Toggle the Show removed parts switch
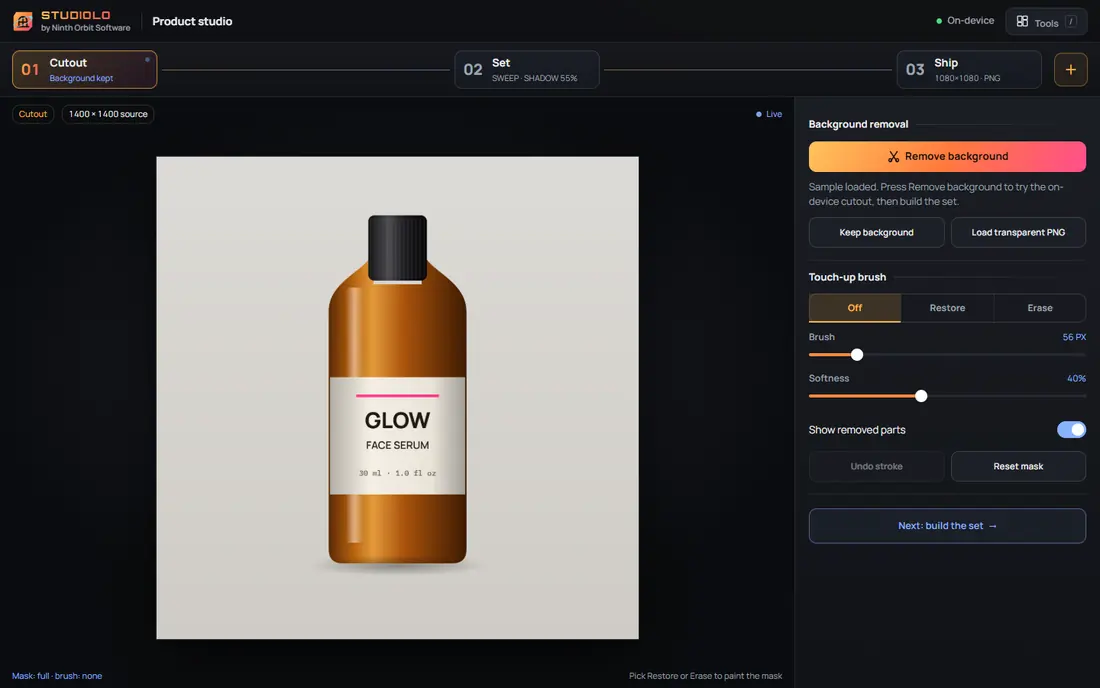1100x688 pixels. point(1071,430)
